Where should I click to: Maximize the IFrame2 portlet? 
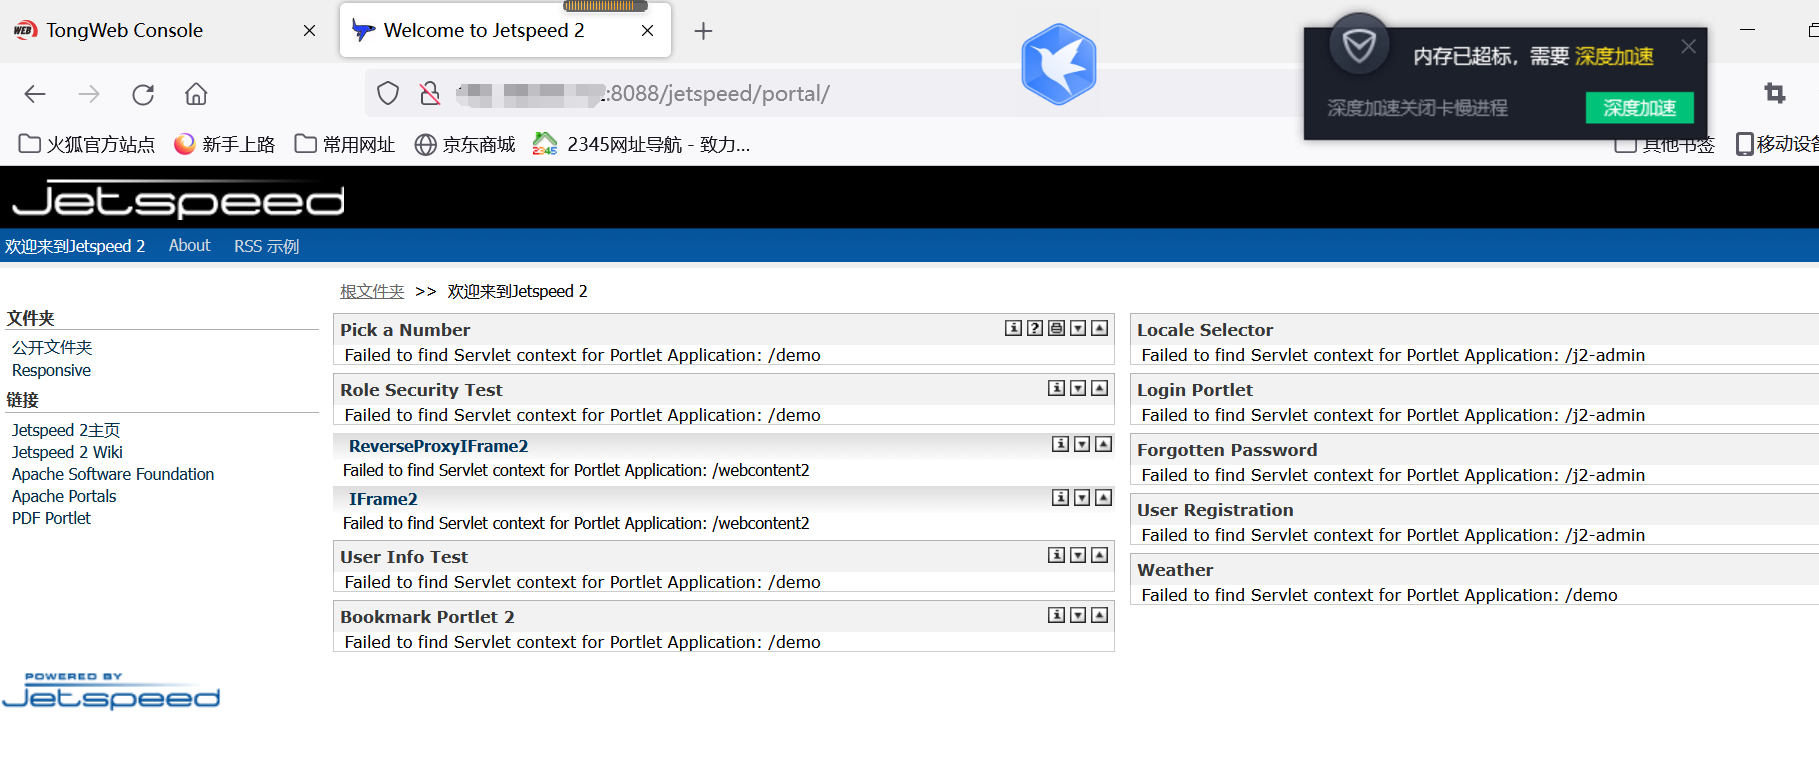click(x=1104, y=497)
